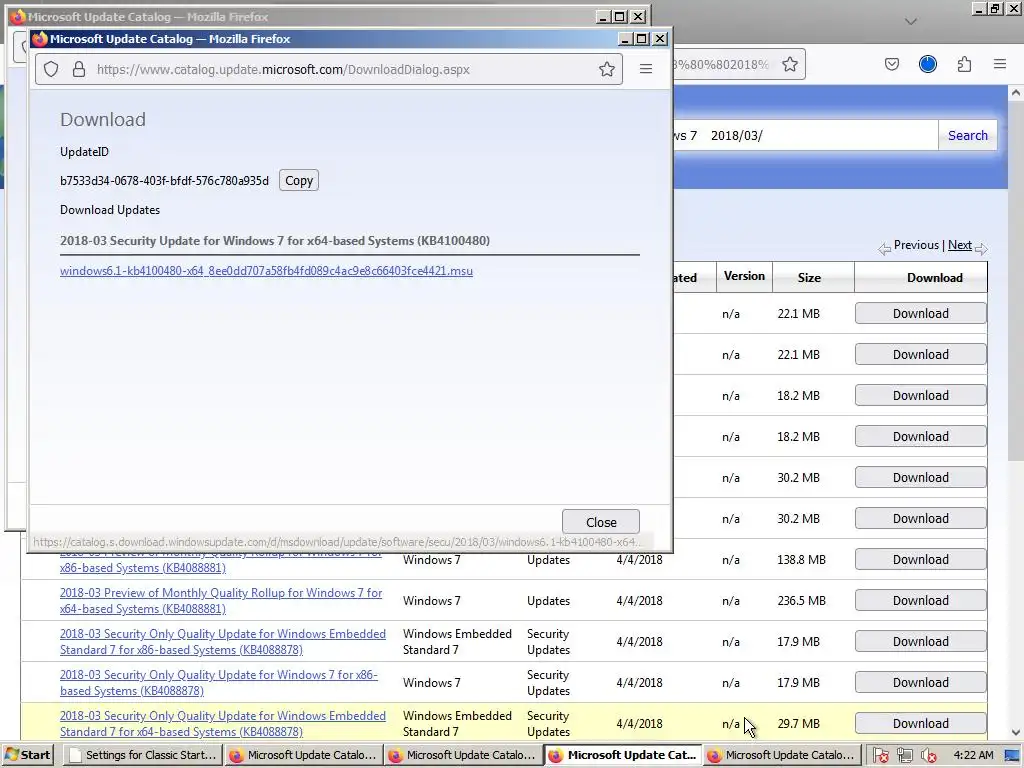Click the blue Firefox account circle icon
Screen dimensions: 1024x768
tap(928, 64)
